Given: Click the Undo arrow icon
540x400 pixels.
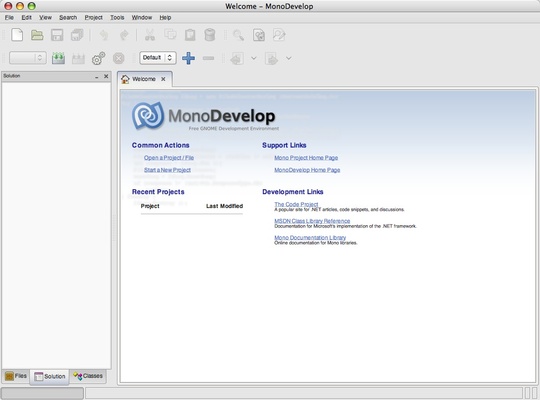Looking at the screenshot, I should pos(104,35).
